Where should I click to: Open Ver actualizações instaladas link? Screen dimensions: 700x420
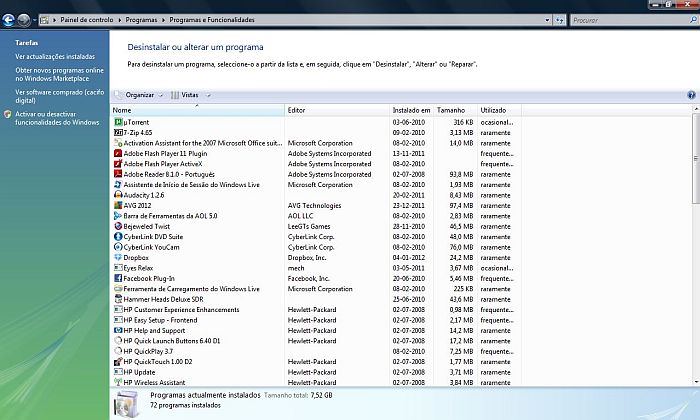pyautogui.click(x=55, y=57)
